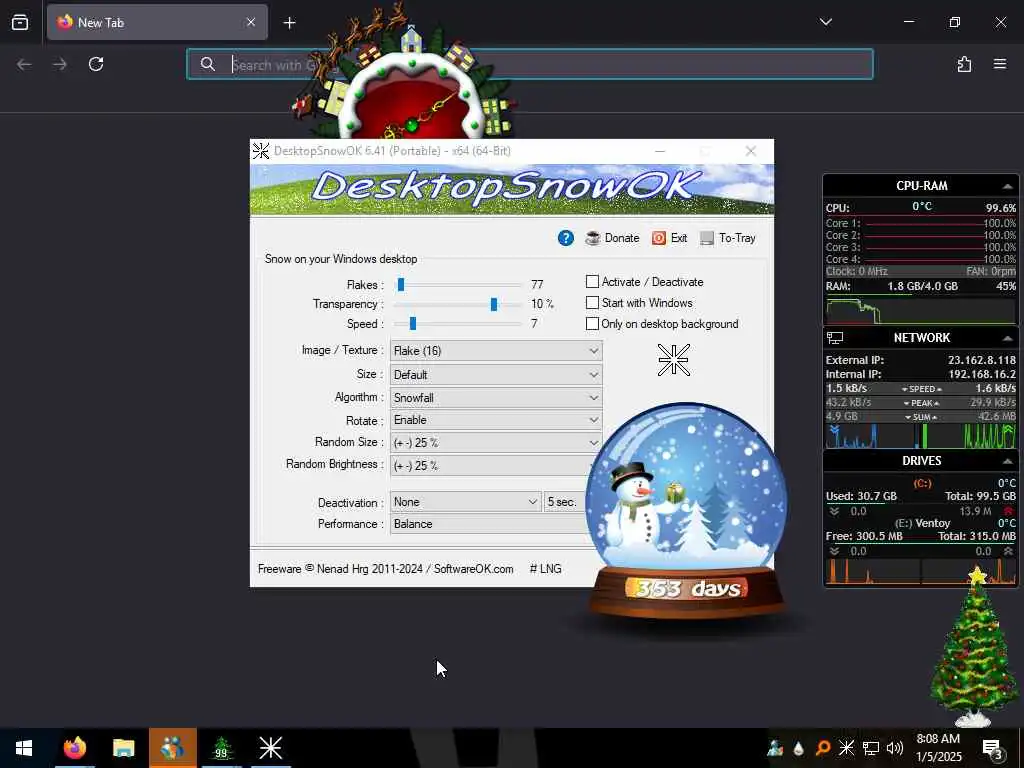Click the orange magnifier tray icon
1024x768 pixels.
pyautogui.click(x=822, y=748)
